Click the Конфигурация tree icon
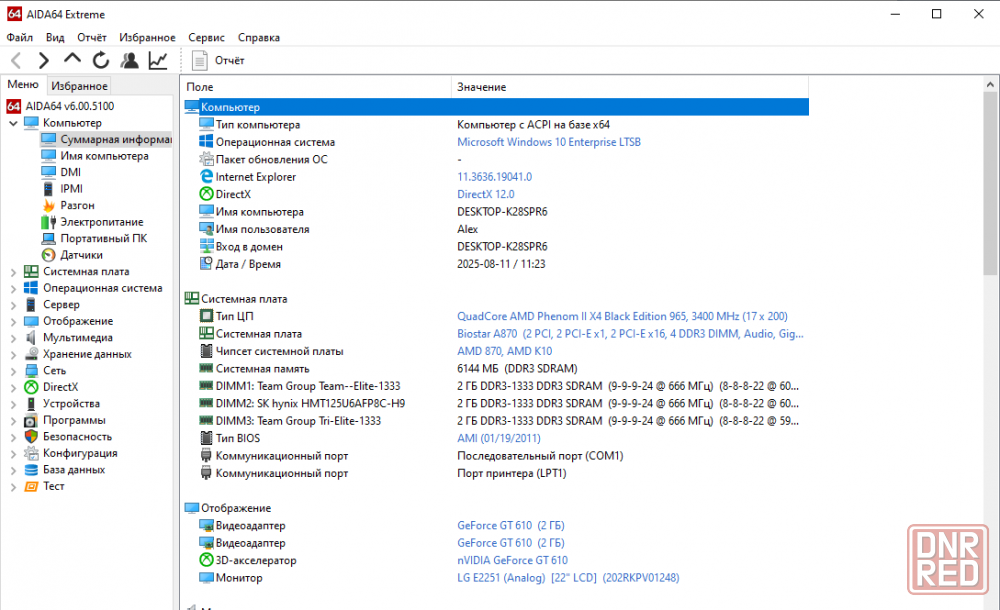1000x610 pixels. tap(31, 453)
